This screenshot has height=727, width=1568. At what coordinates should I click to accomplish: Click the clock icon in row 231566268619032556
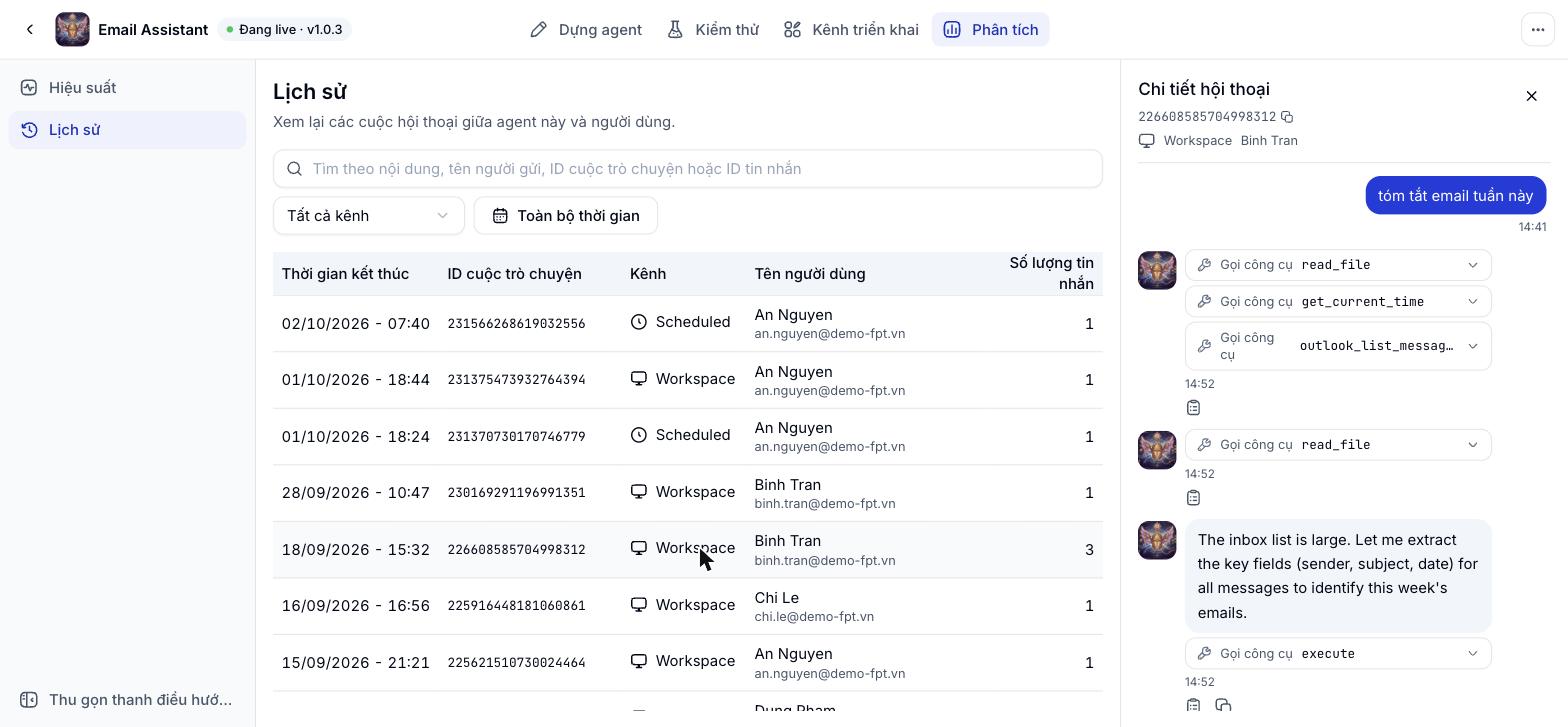(639, 322)
